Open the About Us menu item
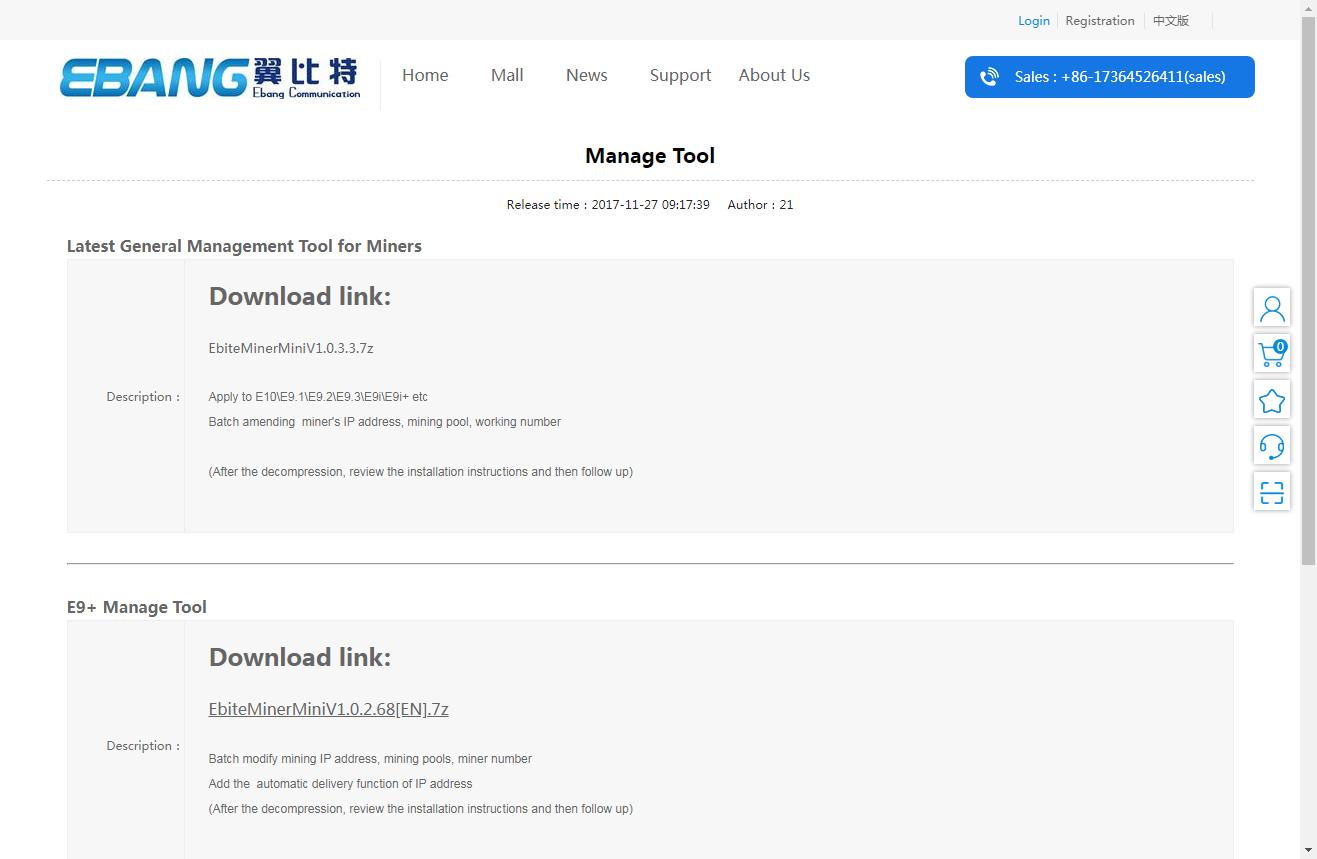 (774, 75)
